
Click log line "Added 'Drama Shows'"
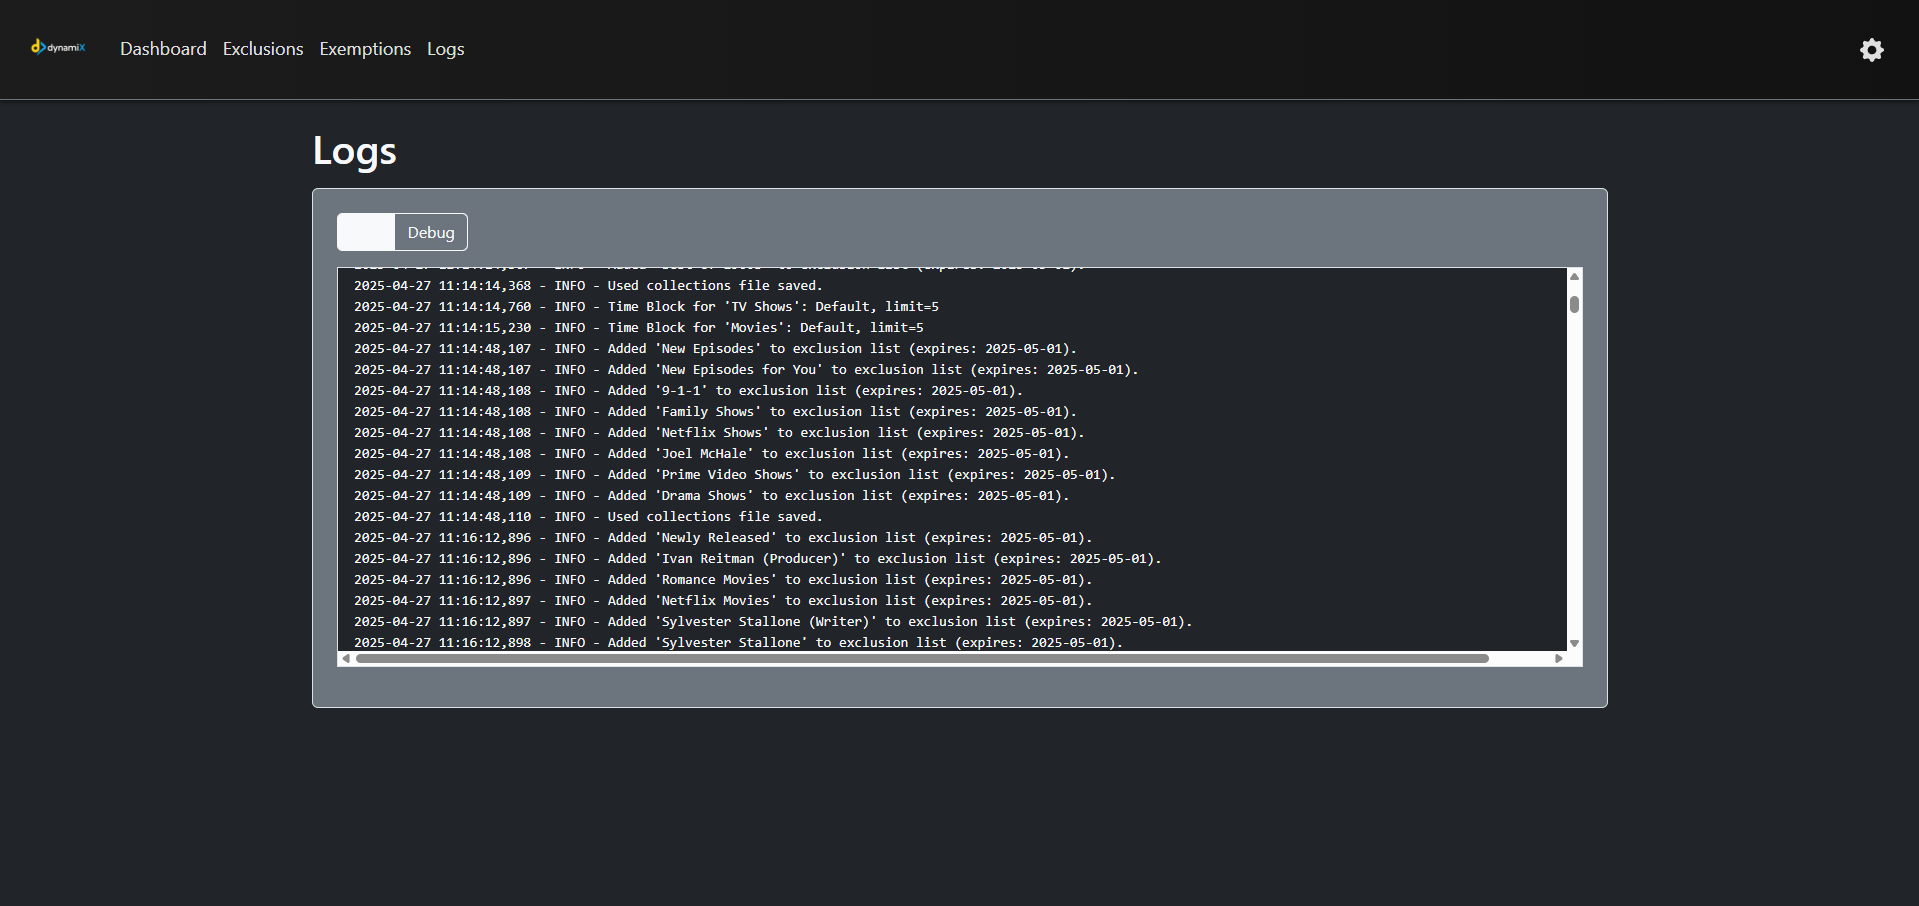[x=711, y=496]
